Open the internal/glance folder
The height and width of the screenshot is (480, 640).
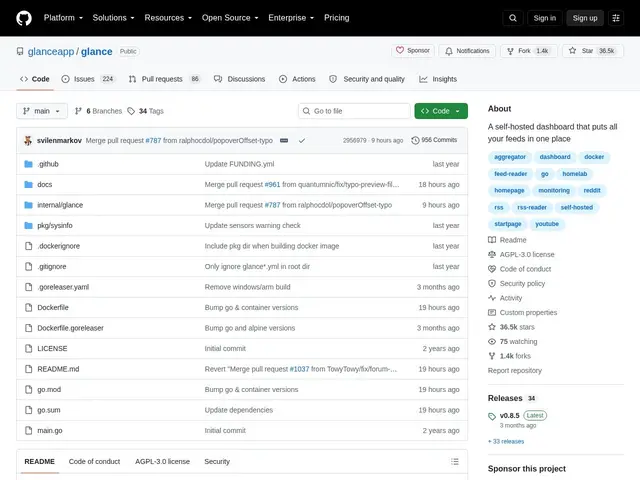[60, 205]
